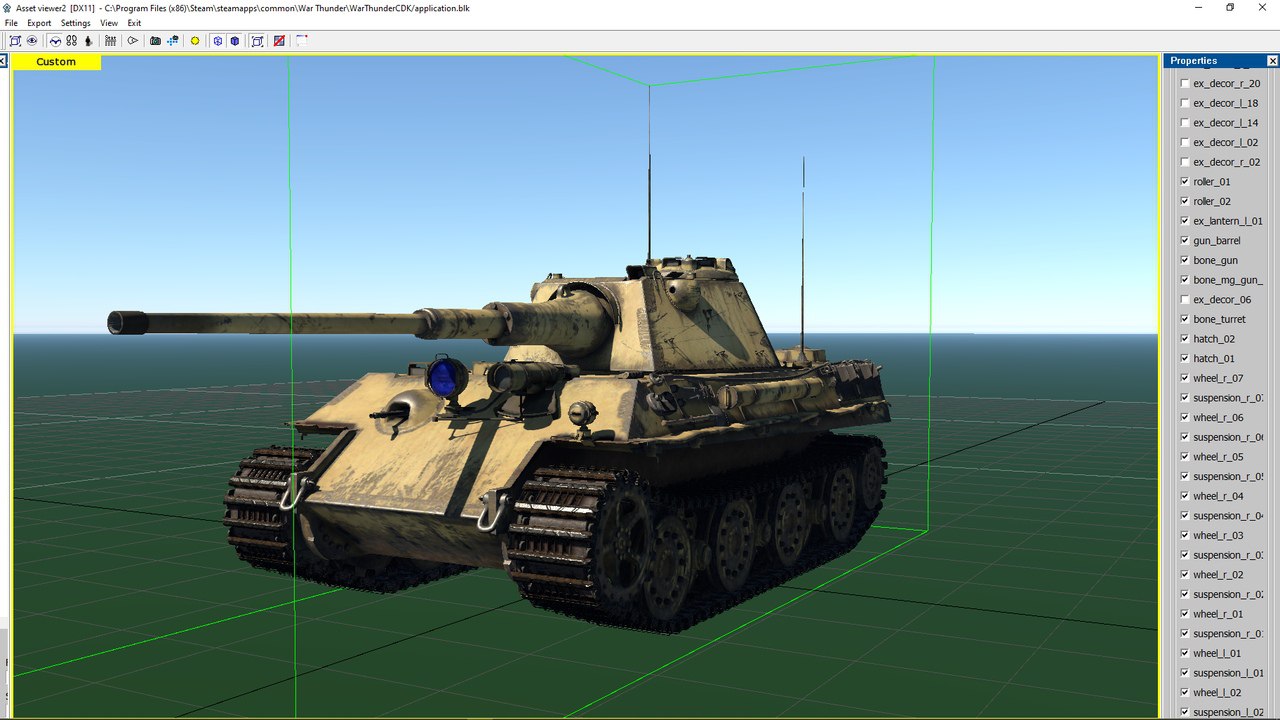
Task: Click the bounding box frame toolbar icon
Action: coord(257,41)
